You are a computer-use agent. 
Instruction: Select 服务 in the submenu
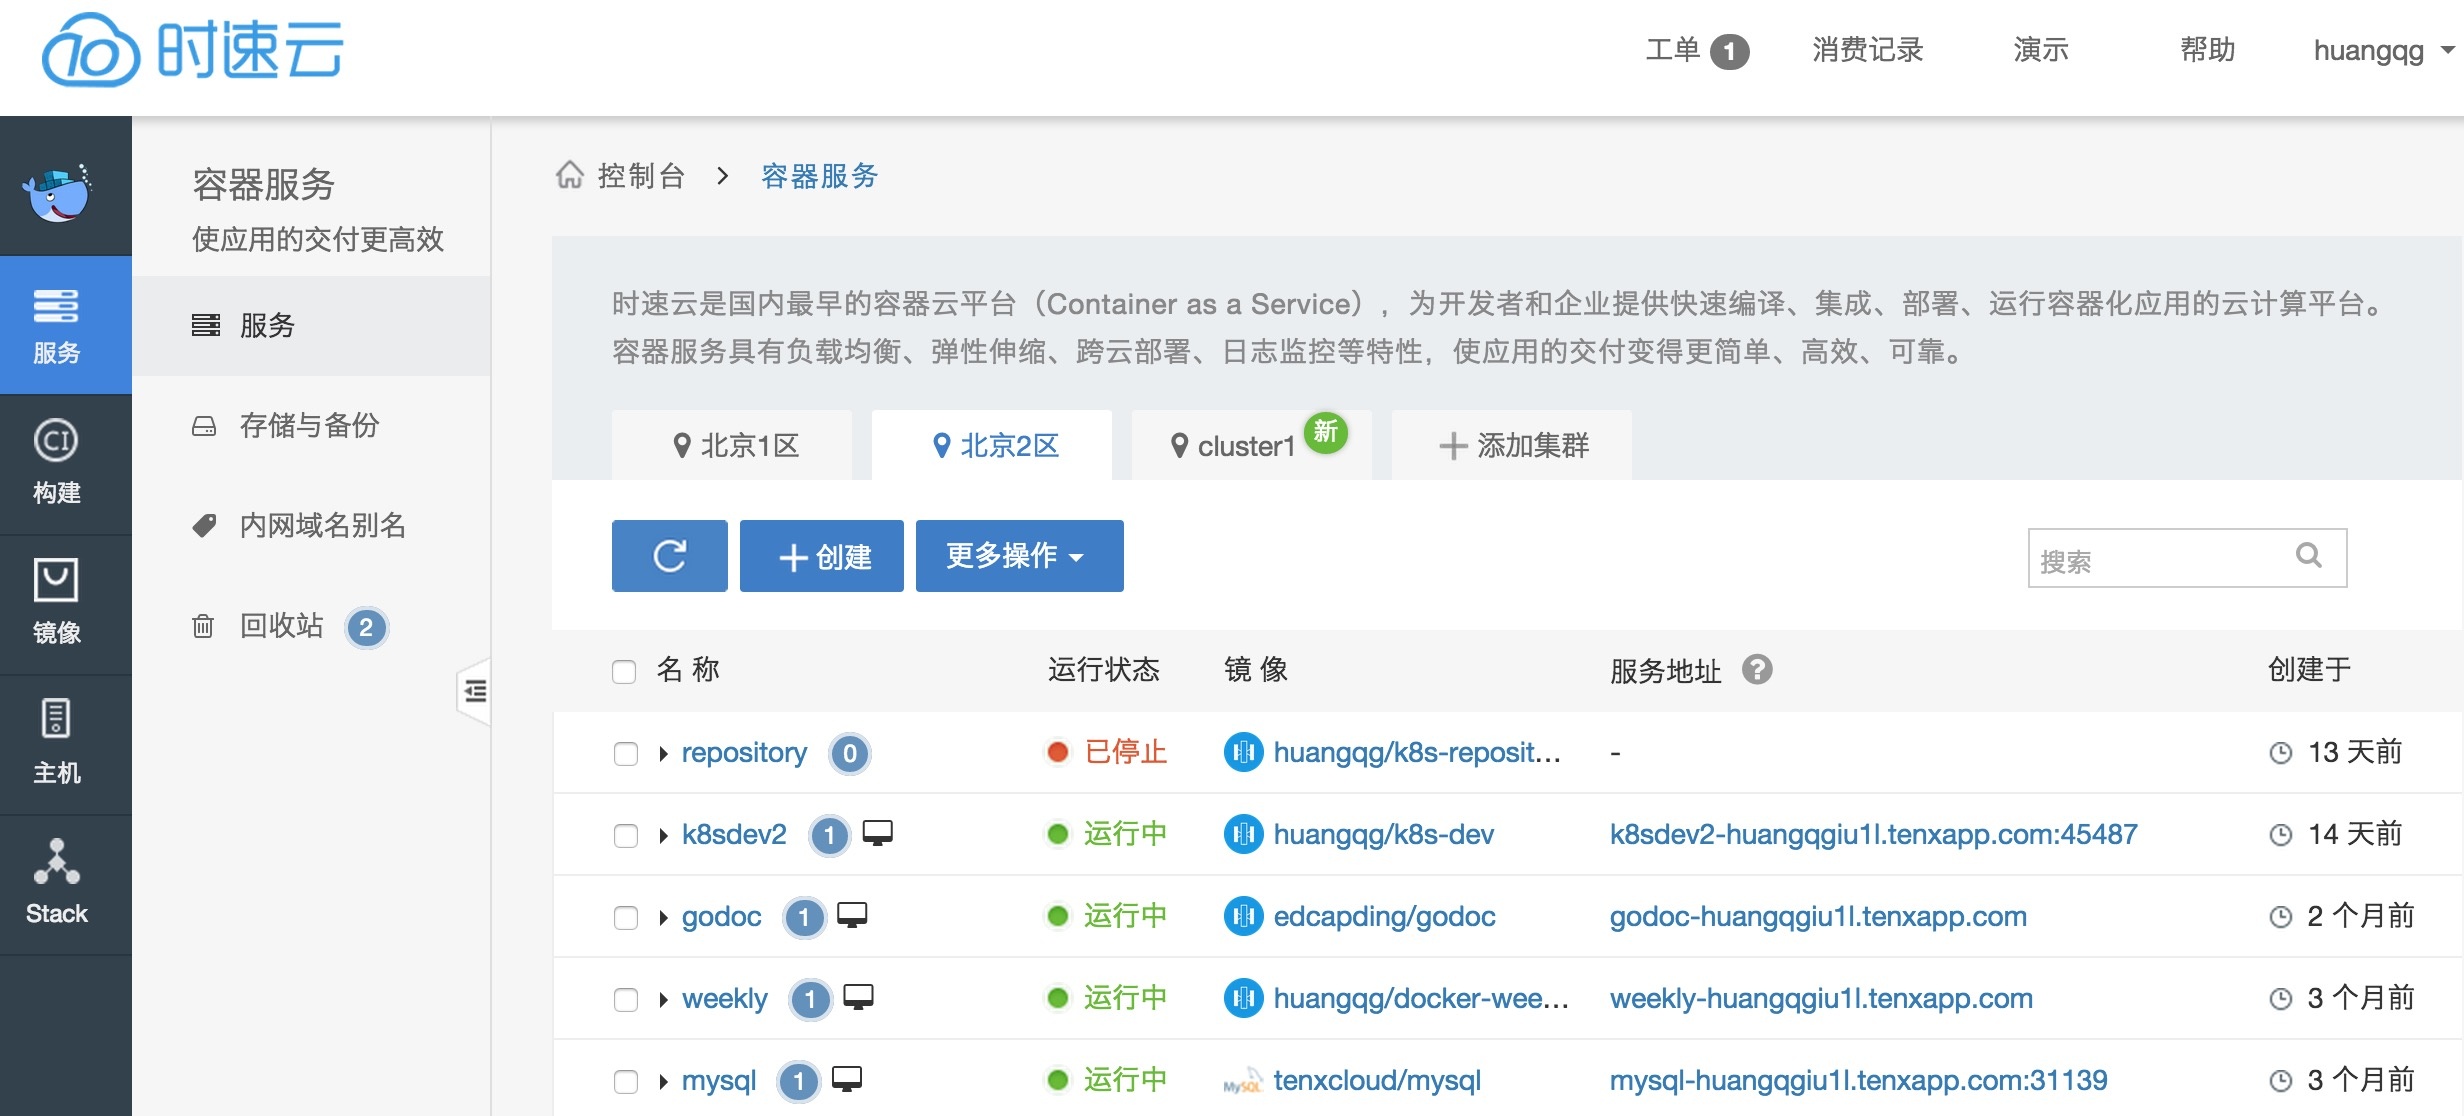[x=311, y=326]
